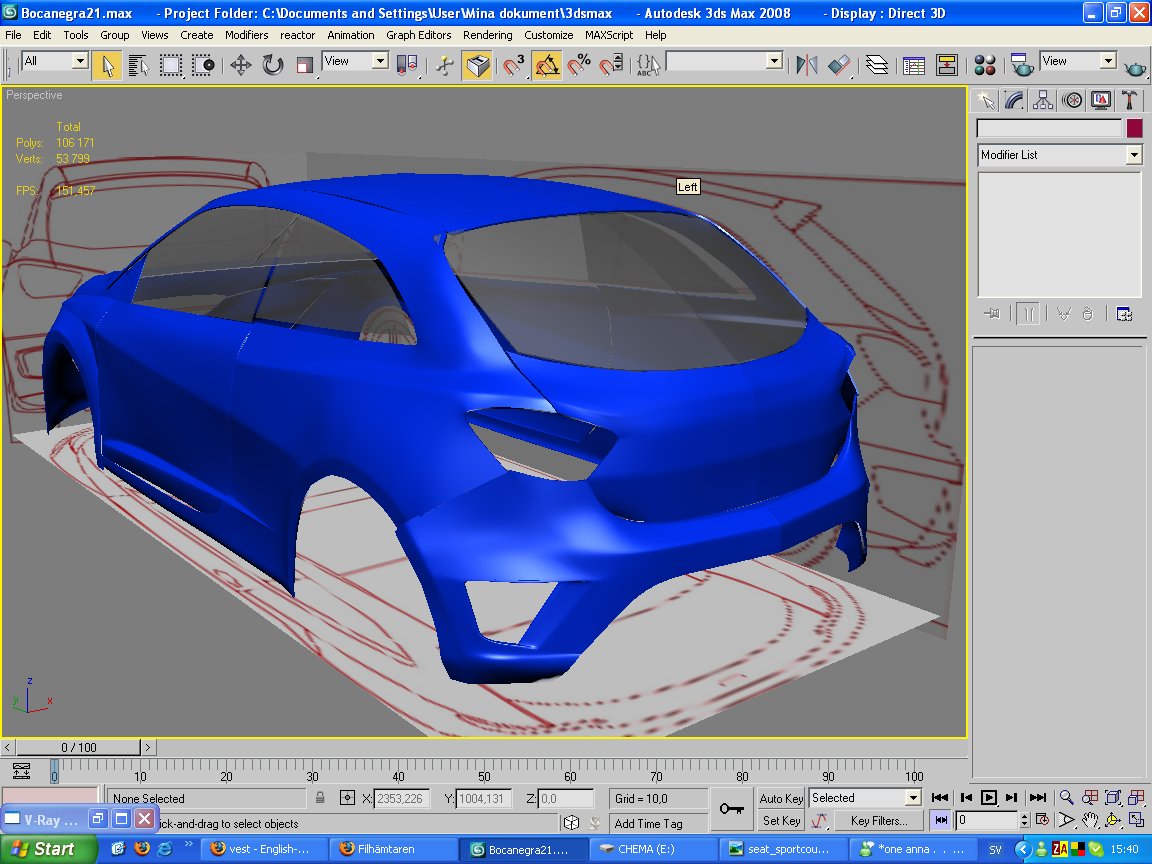The width and height of the screenshot is (1152, 864).
Task: Toggle Absolute/Offset transform type-in mode
Action: pyautogui.click(x=347, y=798)
